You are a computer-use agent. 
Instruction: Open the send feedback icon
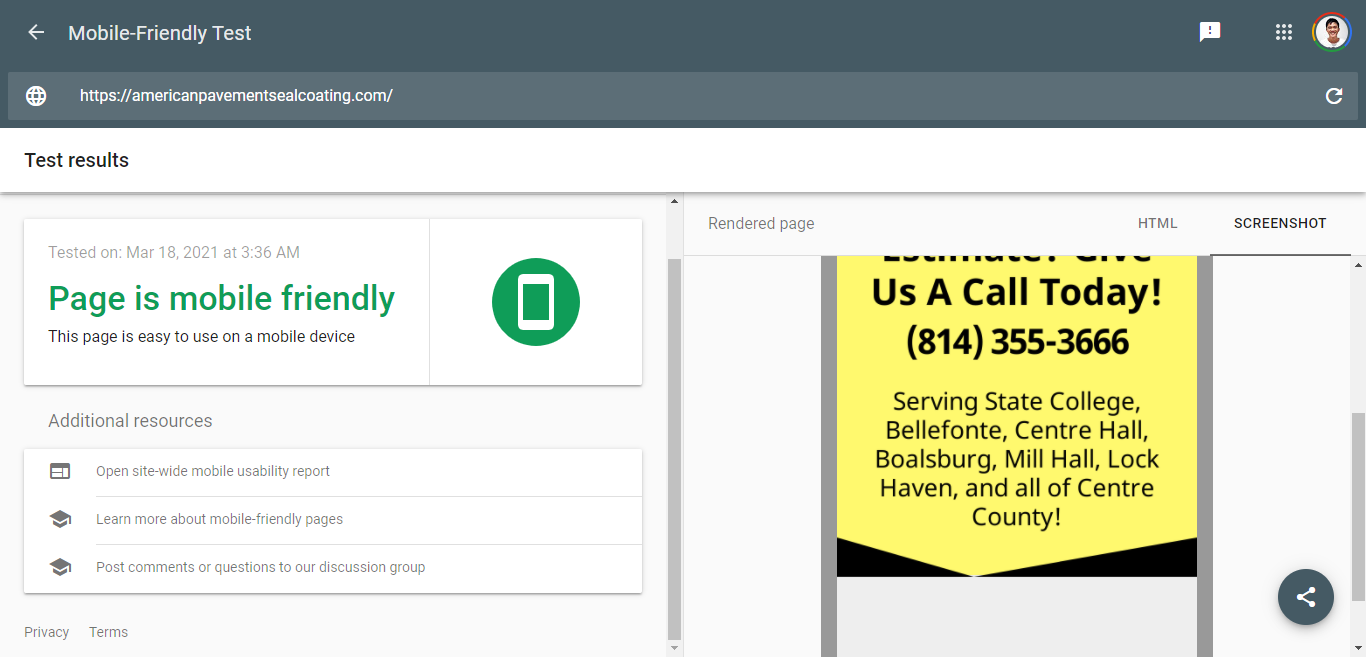pyautogui.click(x=1210, y=32)
